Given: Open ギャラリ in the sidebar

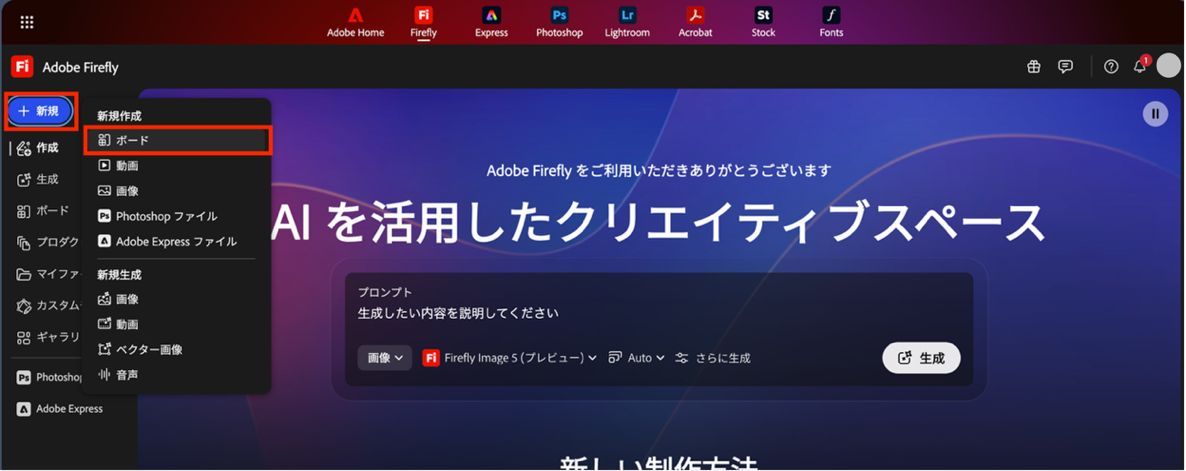Looking at the screenshot, I should pos(48,337).
